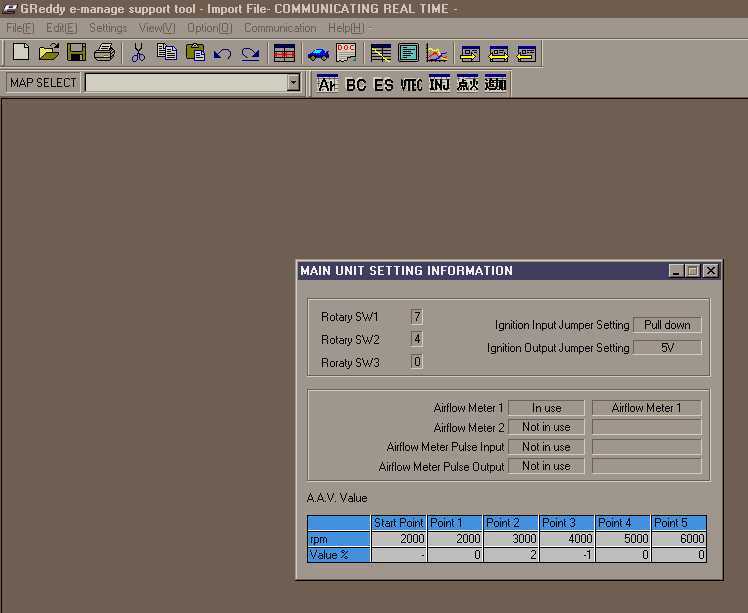Click the Roraty SW3 value 0
The width and height of the screenshot is (748, 613).
(416, 362)
